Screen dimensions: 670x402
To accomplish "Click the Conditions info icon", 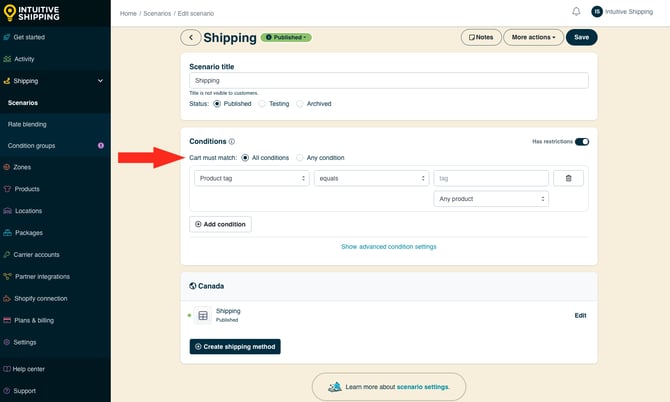I will tap(232, 141).
